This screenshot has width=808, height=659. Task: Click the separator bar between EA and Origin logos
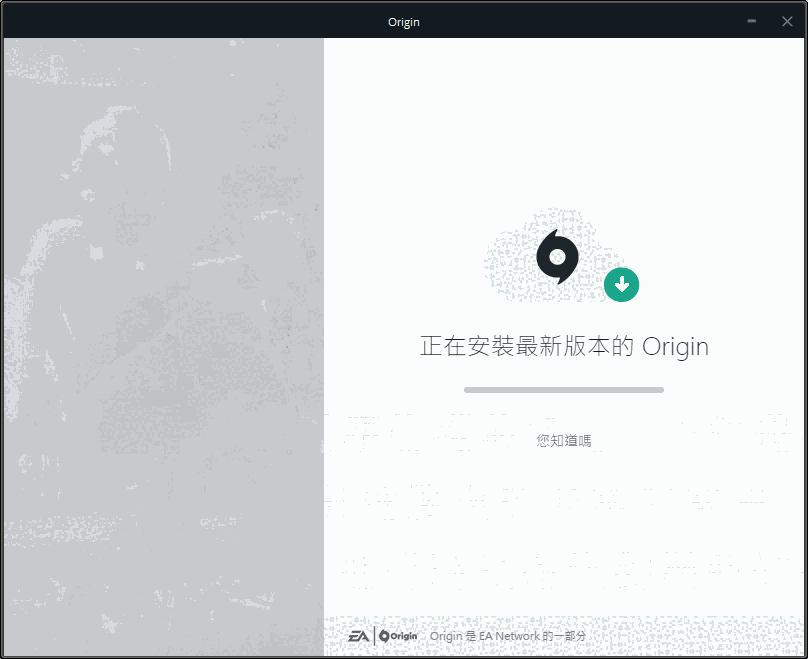tap(373, 634)
